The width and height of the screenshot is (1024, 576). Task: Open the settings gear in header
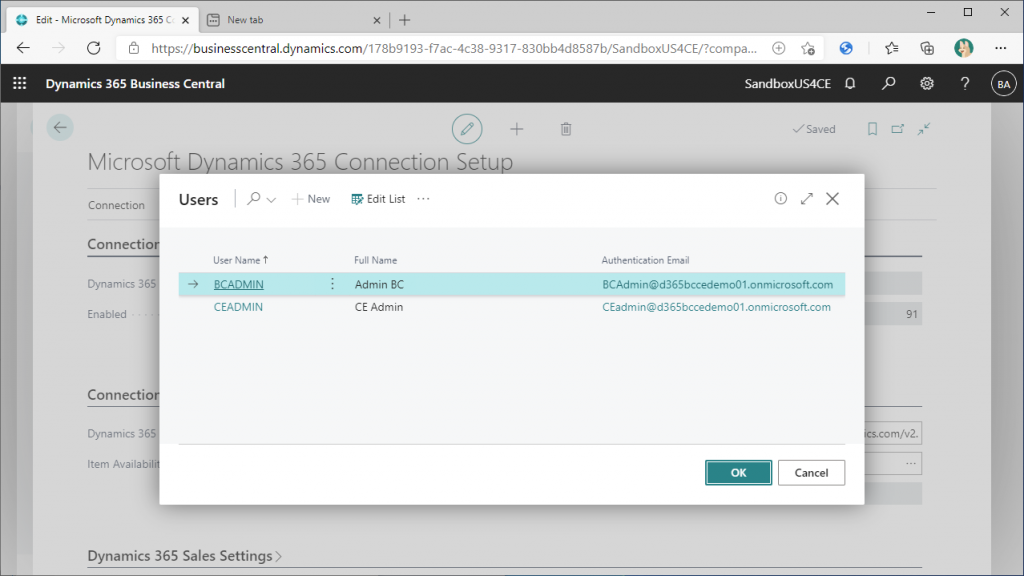click(x=927, y=84)
